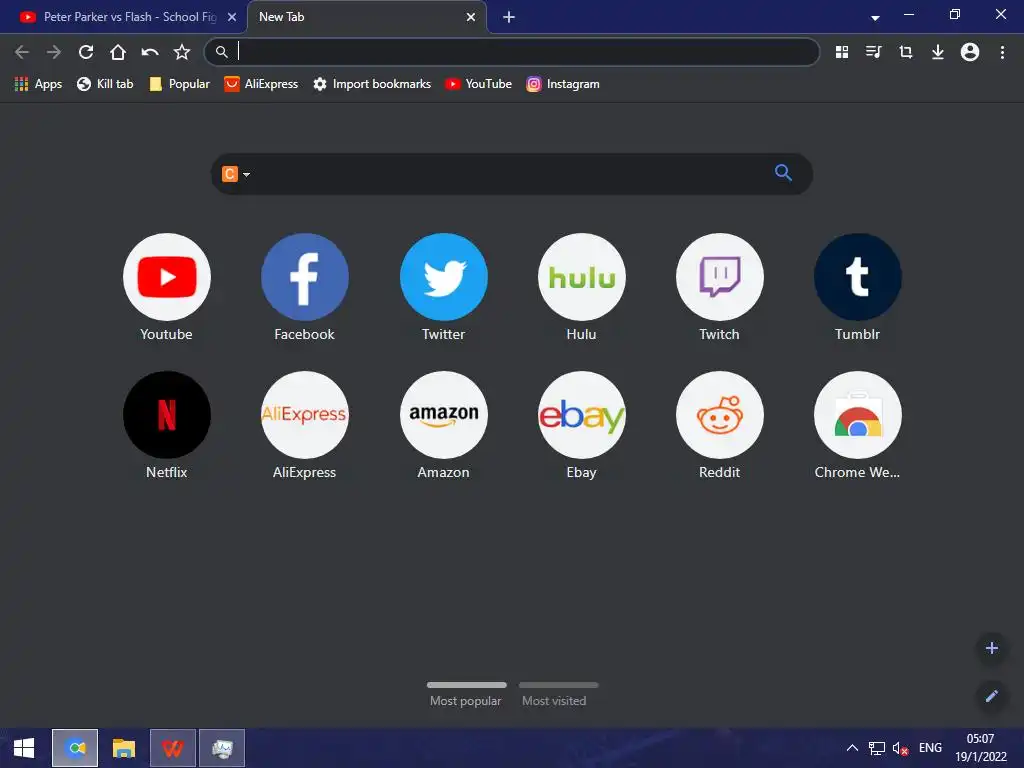Open the Facebook speed dial tile
This screenshot has height=768, width=1024.
[x=305, y=287]
